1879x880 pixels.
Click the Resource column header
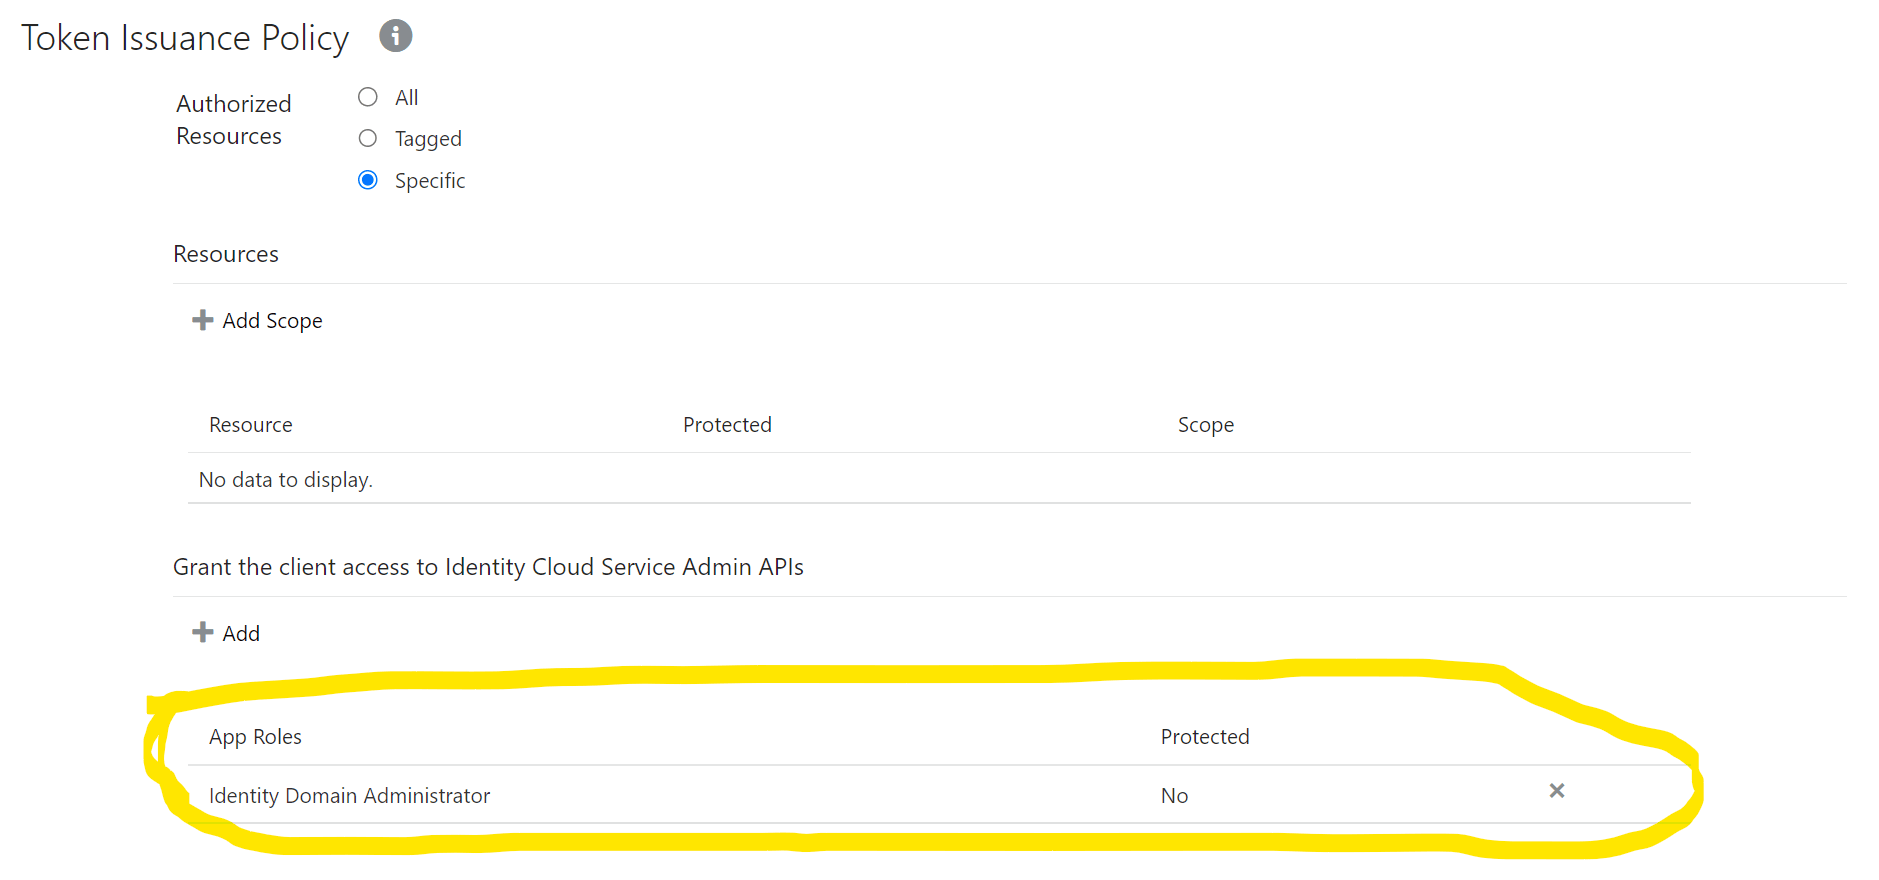click(x=251, y=425)
